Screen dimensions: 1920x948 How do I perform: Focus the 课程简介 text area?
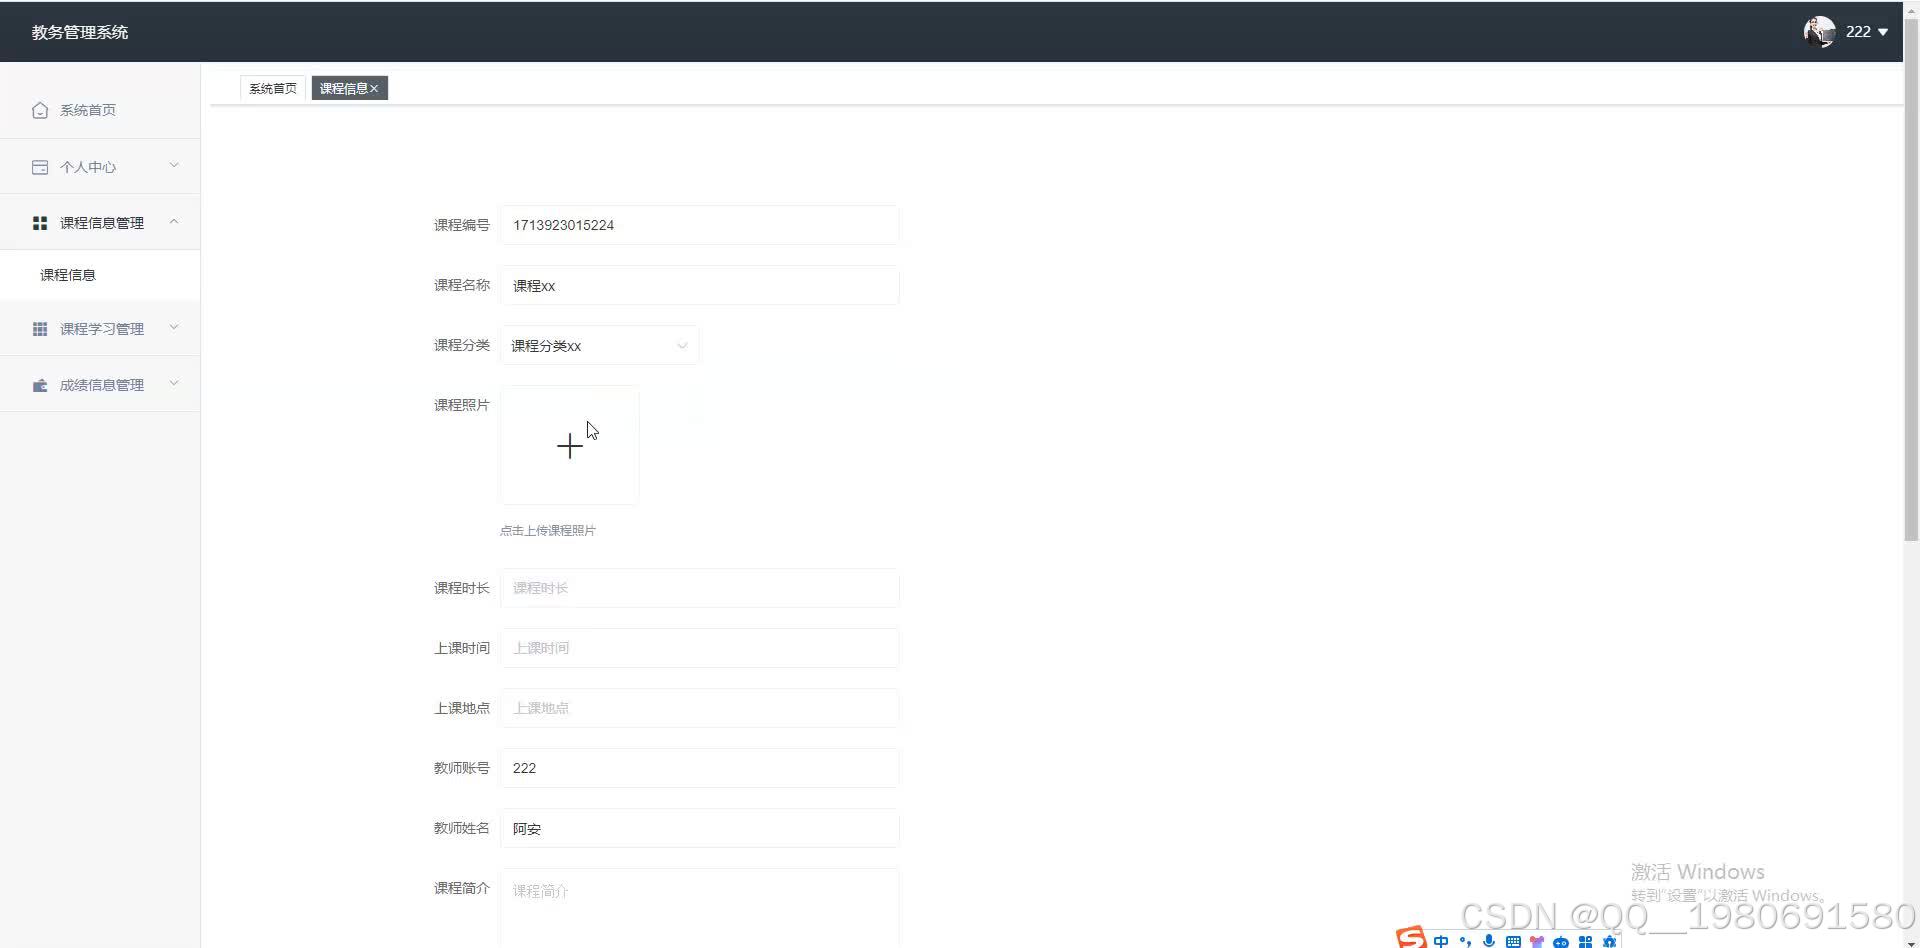click(x=699, y=908)
